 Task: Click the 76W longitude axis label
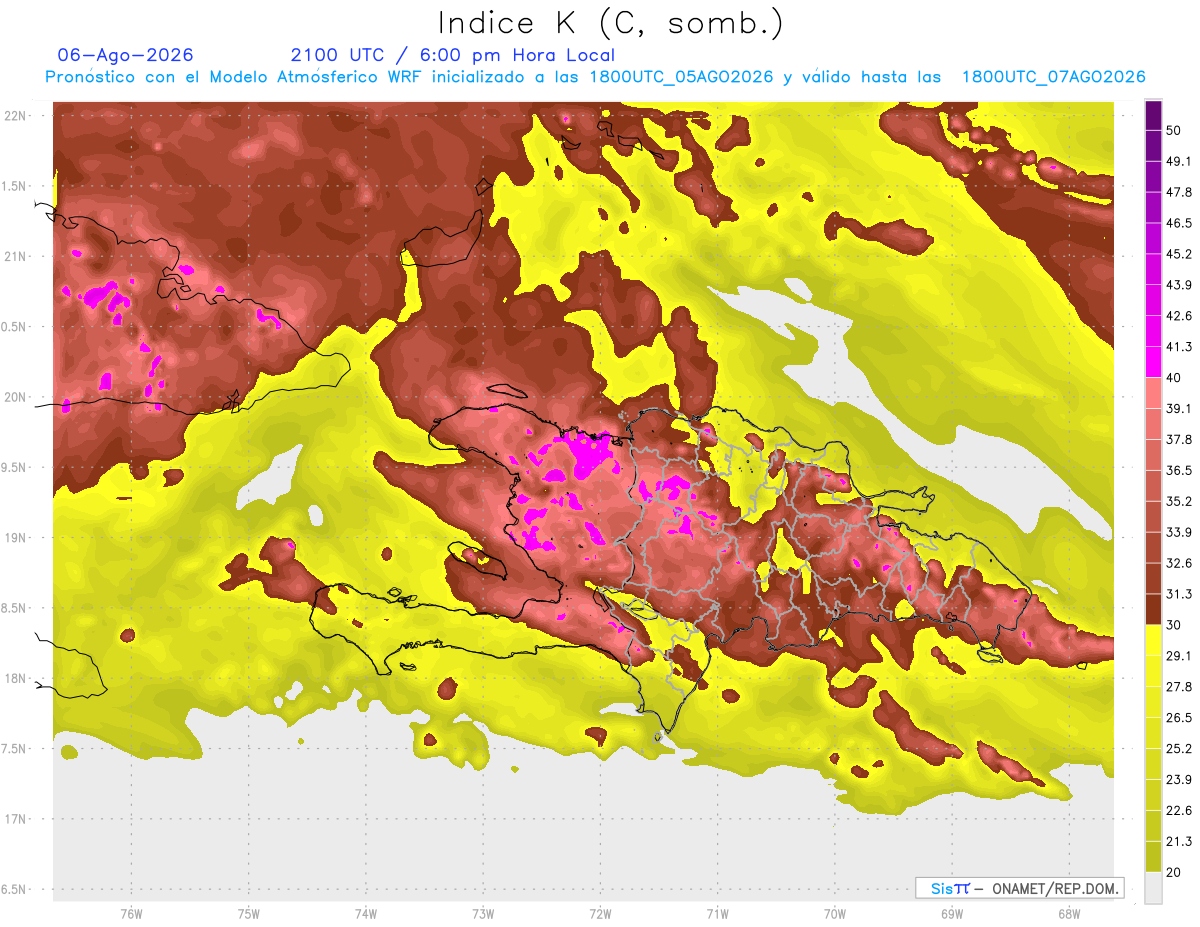click(131, 913)
